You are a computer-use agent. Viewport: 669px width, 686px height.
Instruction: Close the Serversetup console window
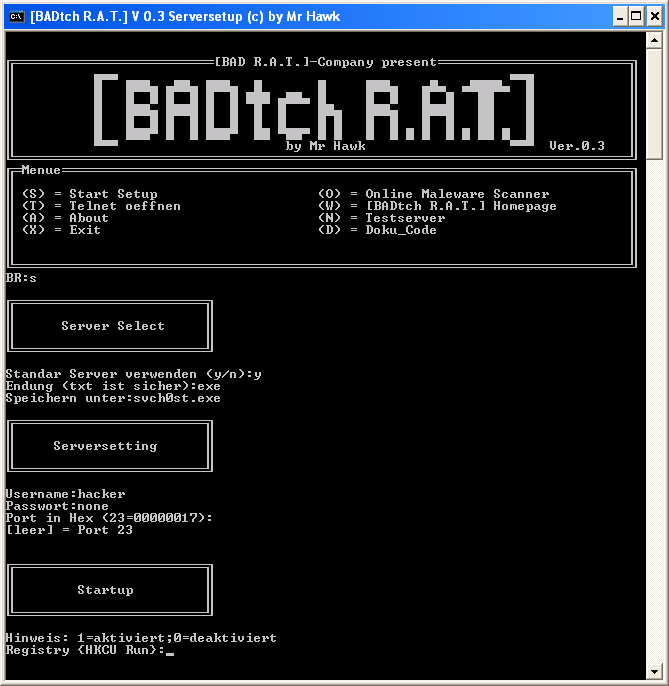click(x=653, y=16)
